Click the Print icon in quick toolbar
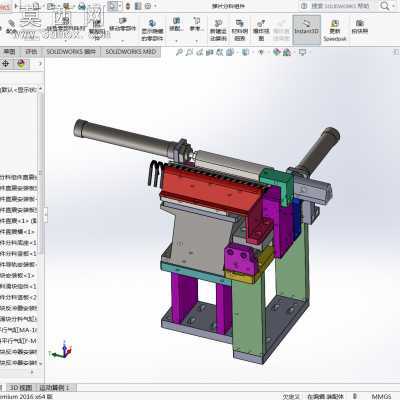 [x=82, y=6]
